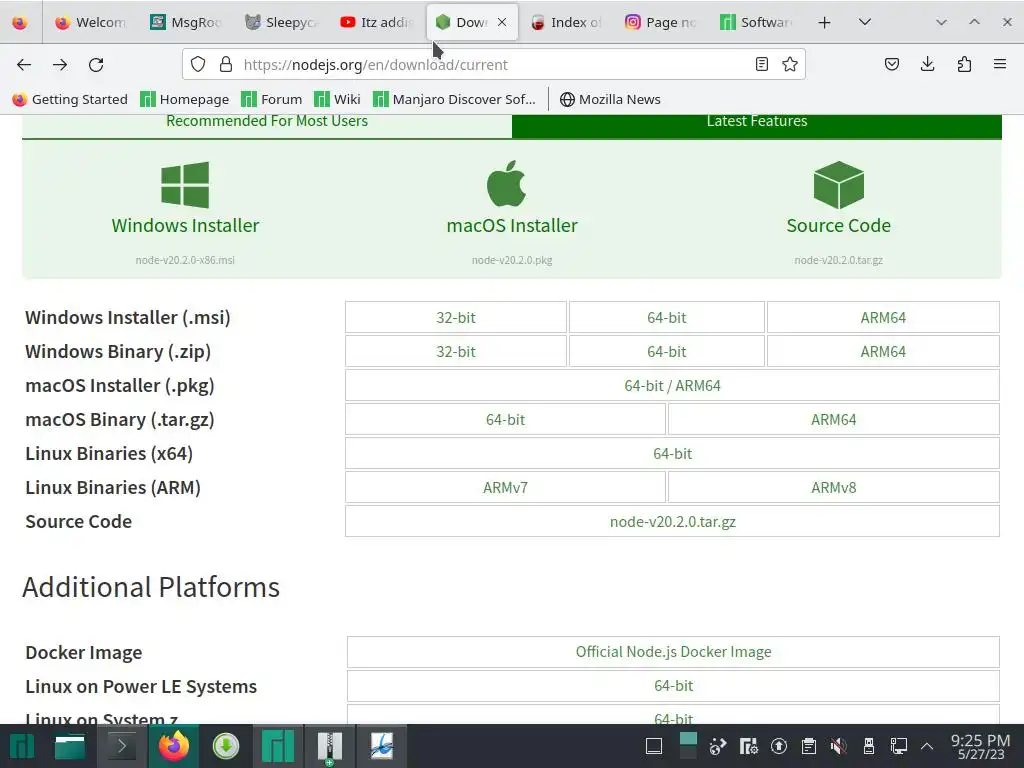Close the Download nodejs tab
1024x768 pixels.
coord(502,22)
